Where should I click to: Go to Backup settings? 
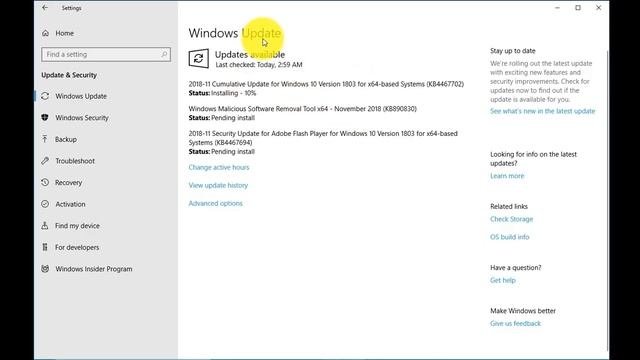[66, 139]
